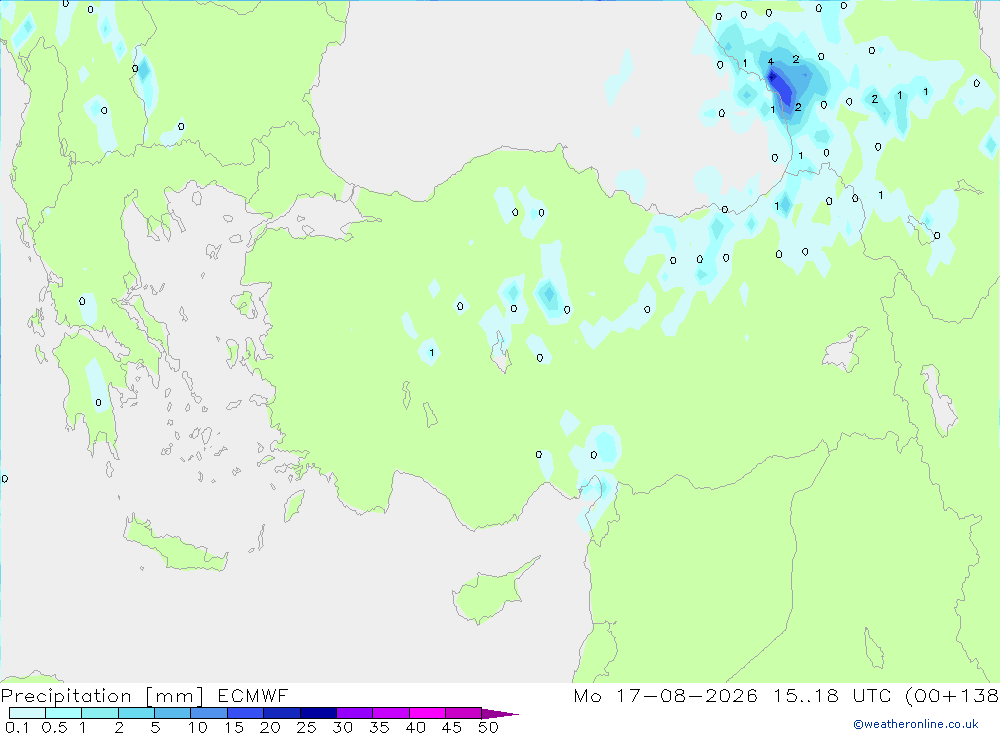This screenshot has height=733, width=1000.
Task: Click the "25" legend scale label
Action: (x=306, y=727)
